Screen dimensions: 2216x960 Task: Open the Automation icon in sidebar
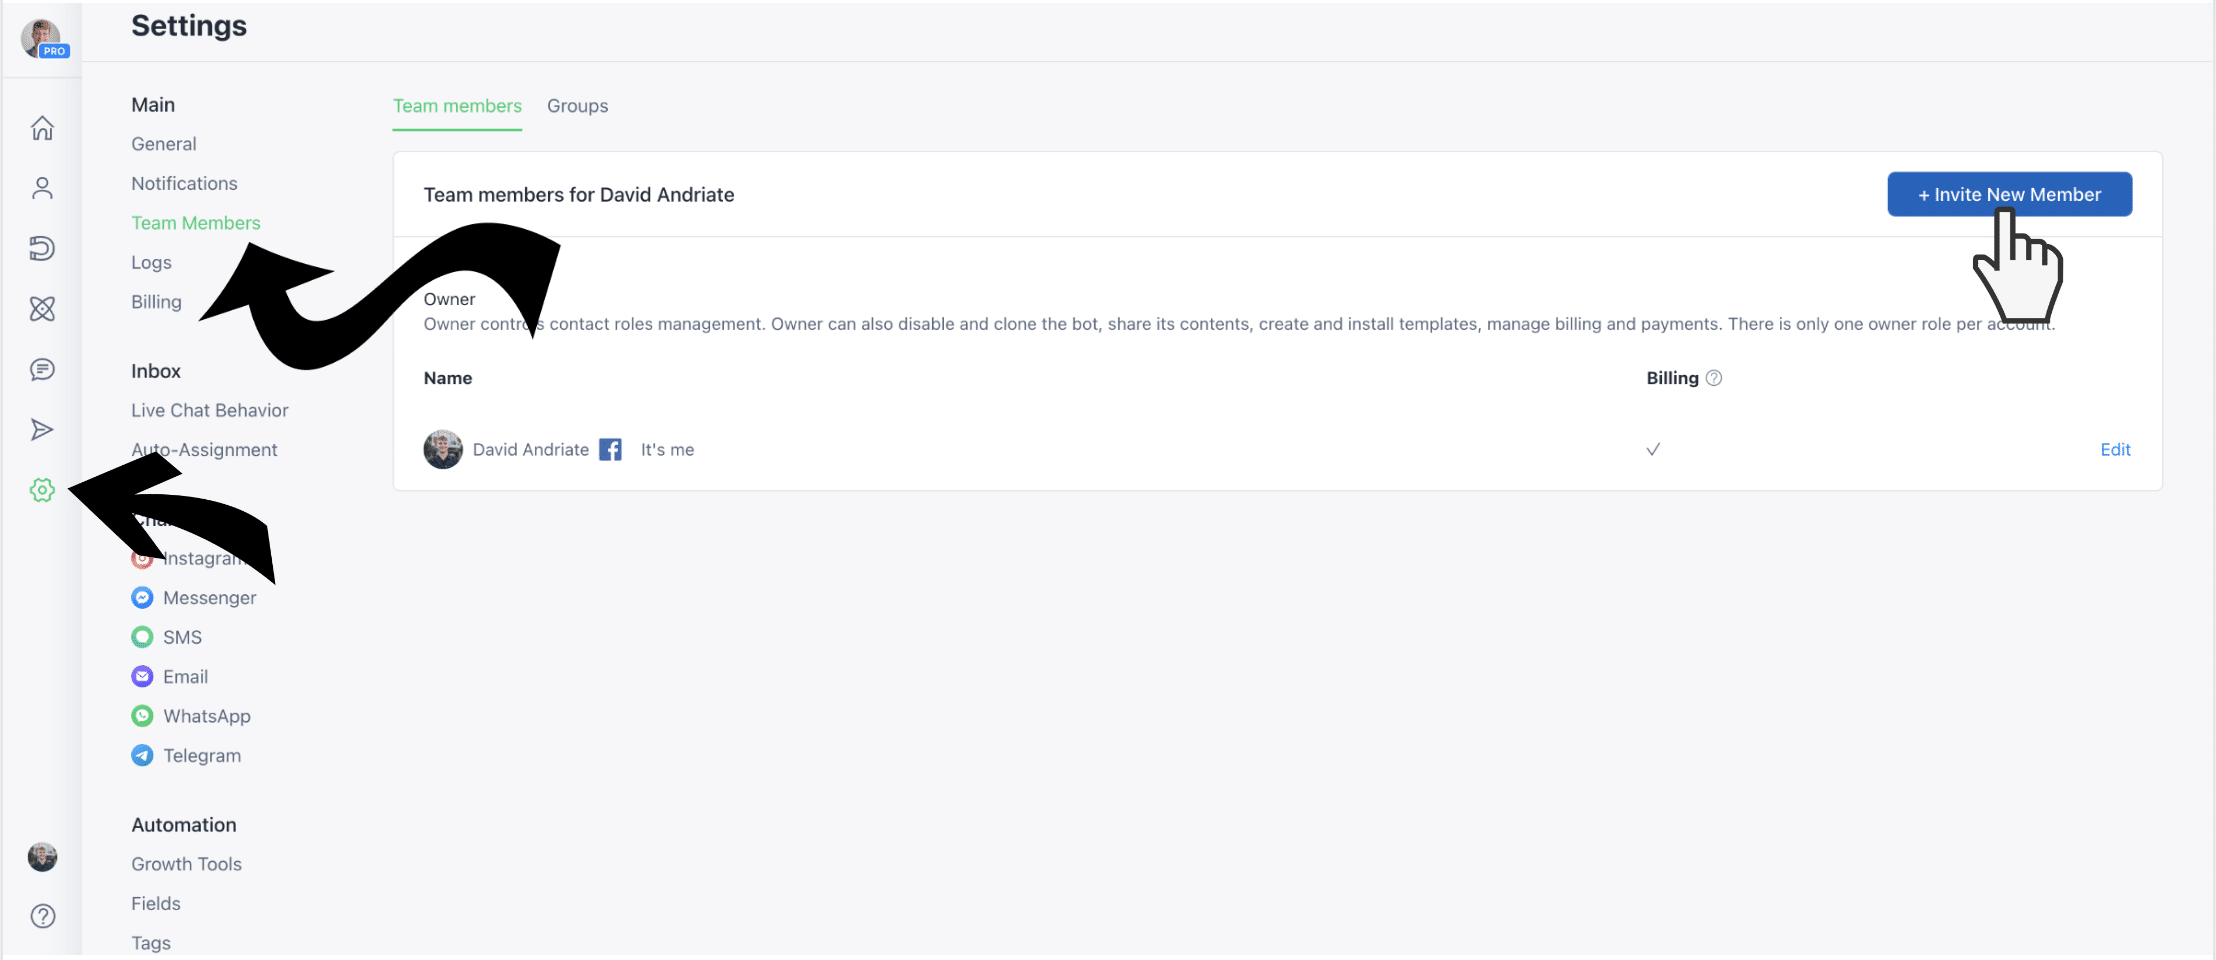coord(42,248)
